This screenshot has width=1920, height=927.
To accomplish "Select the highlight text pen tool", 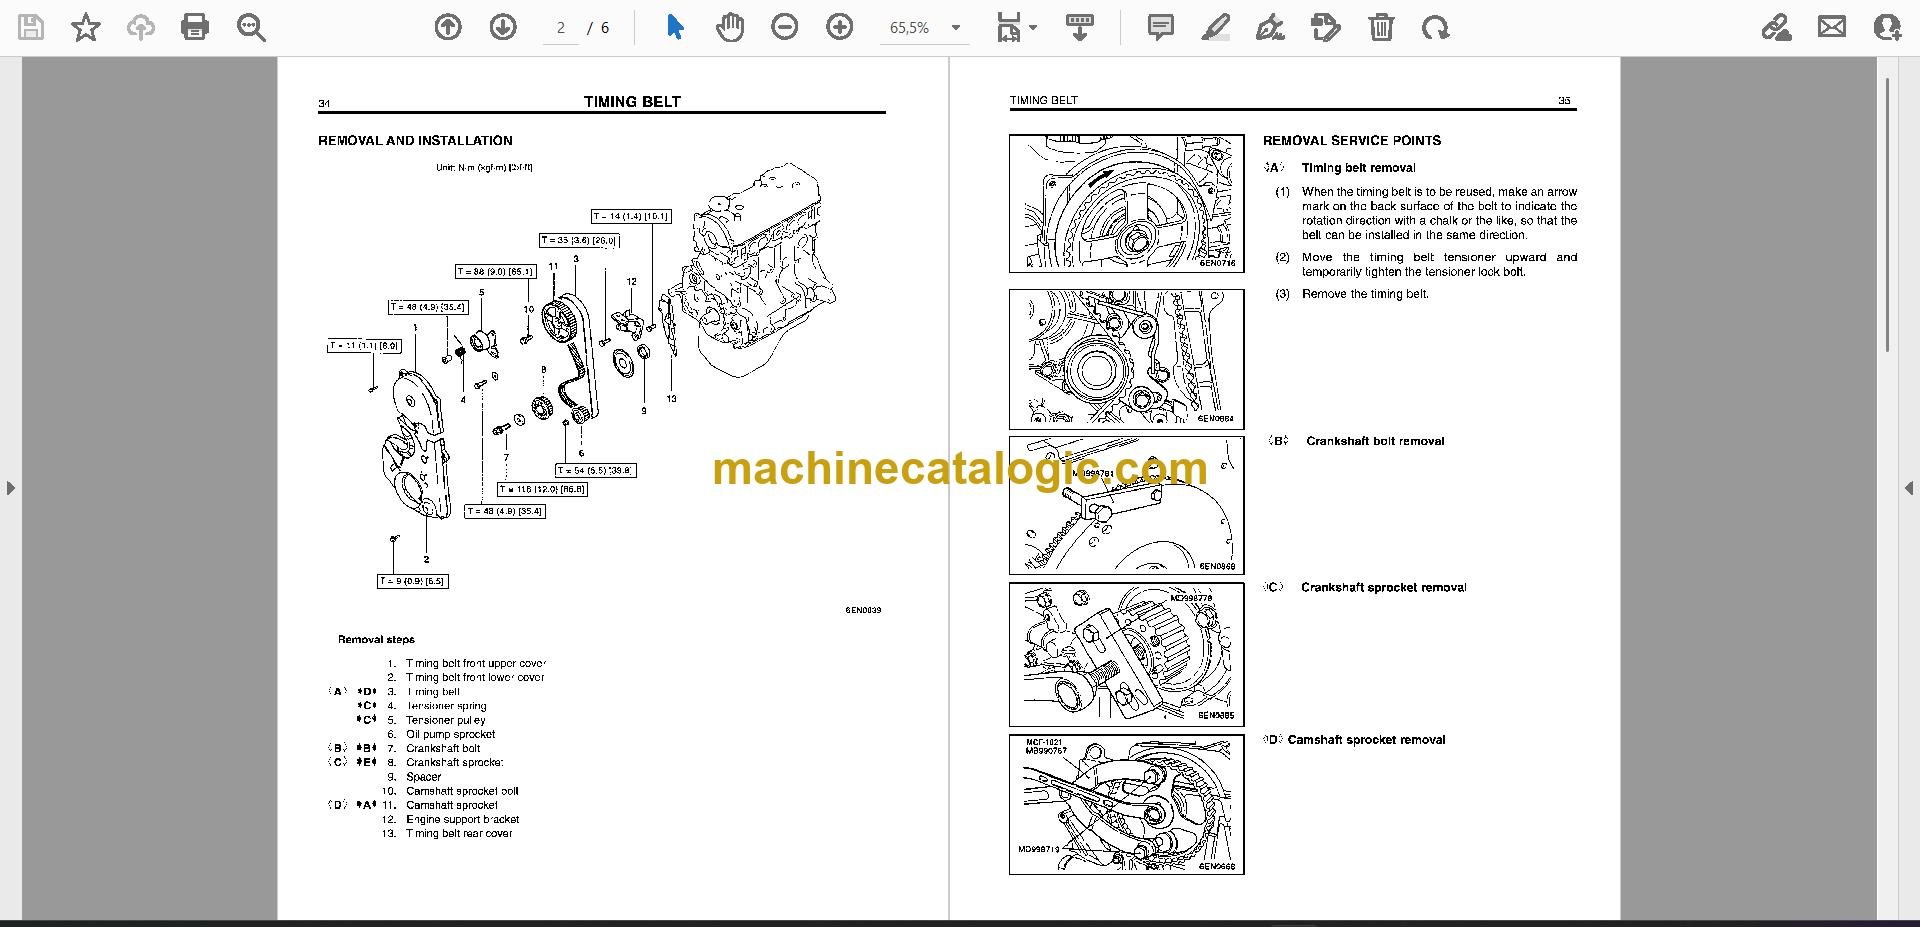I will coord(1215,28).
